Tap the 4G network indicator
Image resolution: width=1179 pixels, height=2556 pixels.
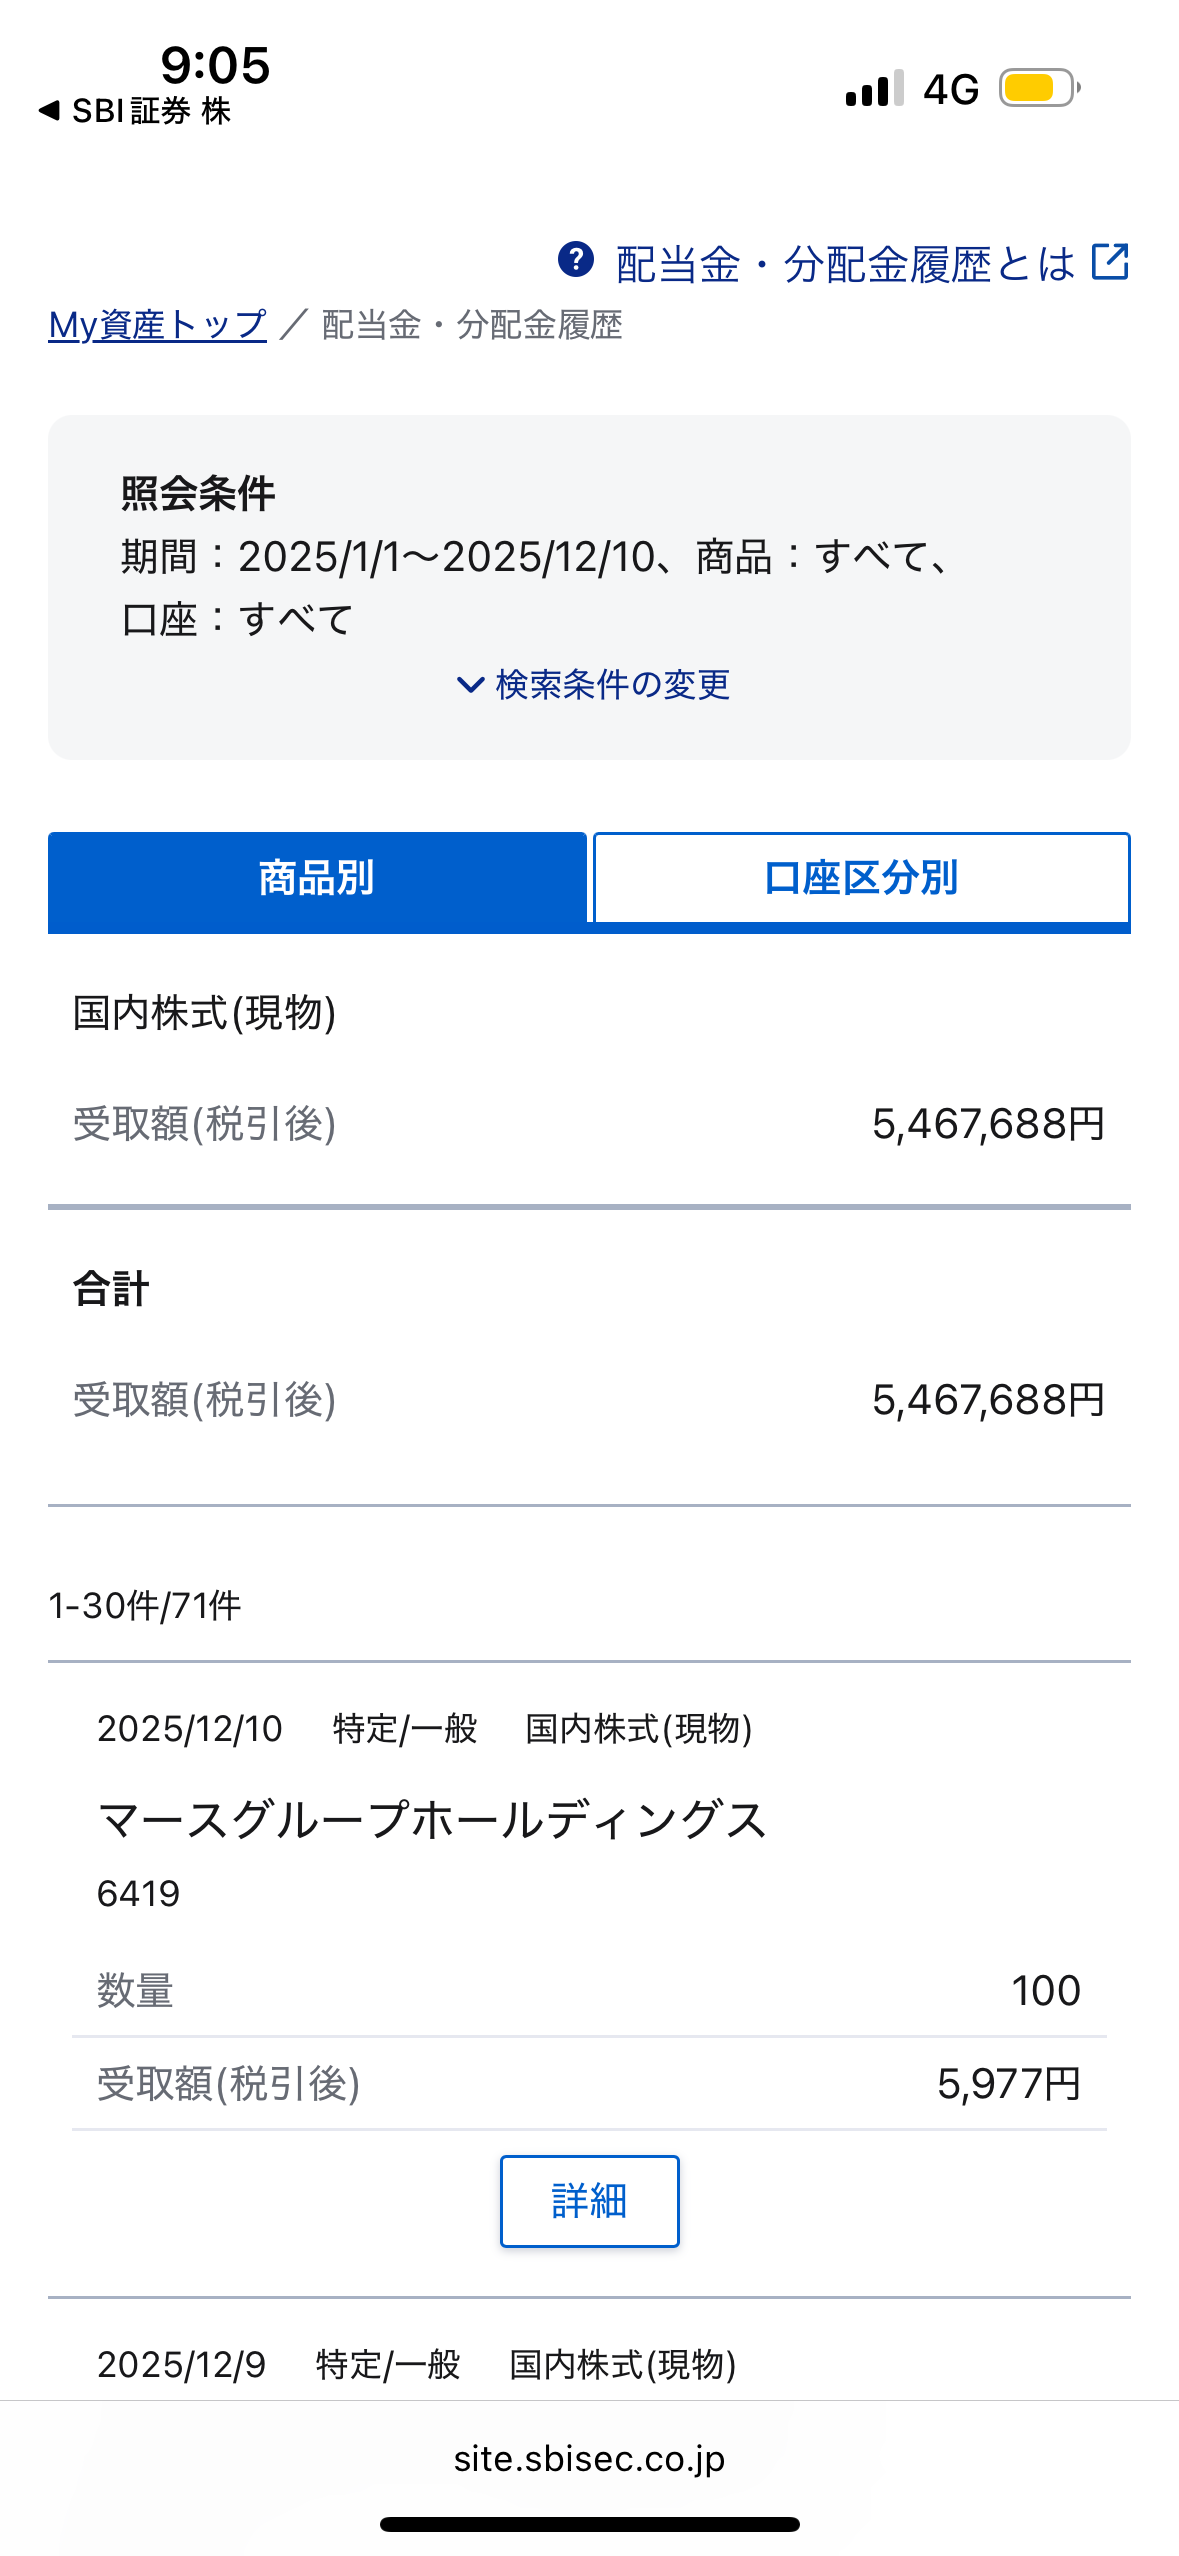[x=950, y=90]
